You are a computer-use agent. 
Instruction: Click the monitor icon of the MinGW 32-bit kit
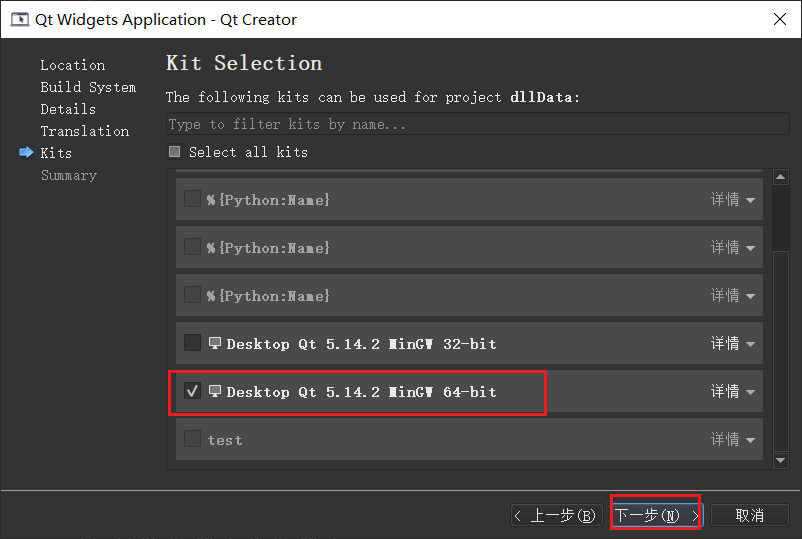[215, 343]
